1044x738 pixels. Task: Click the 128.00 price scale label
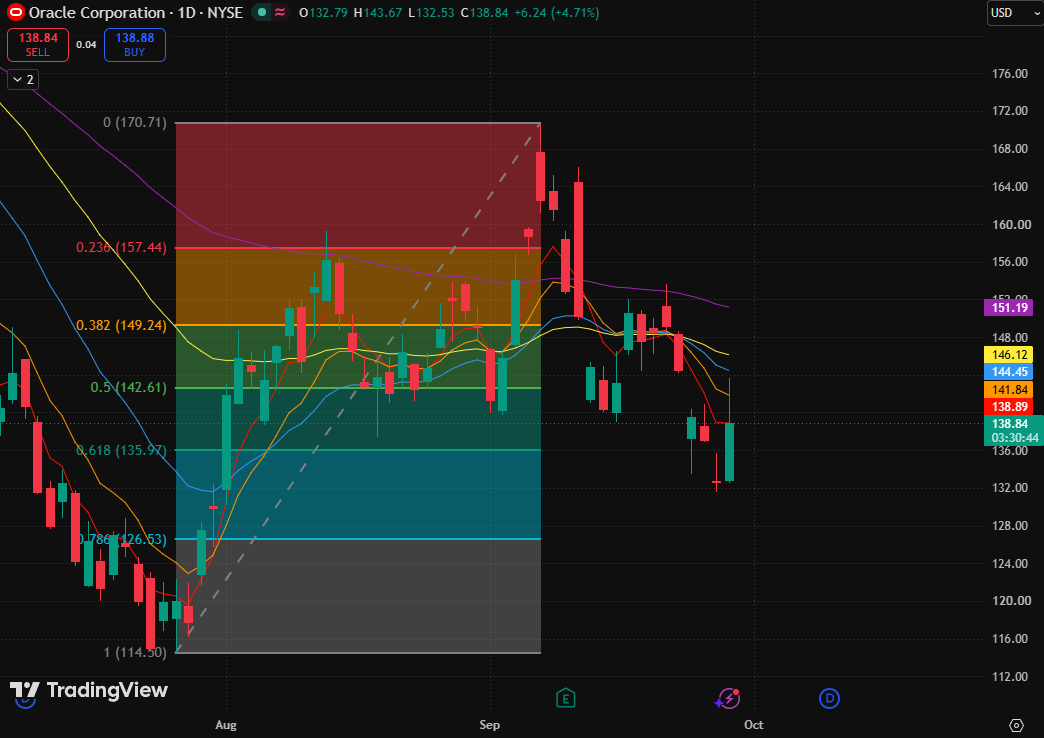click(x=1009, y=526)
